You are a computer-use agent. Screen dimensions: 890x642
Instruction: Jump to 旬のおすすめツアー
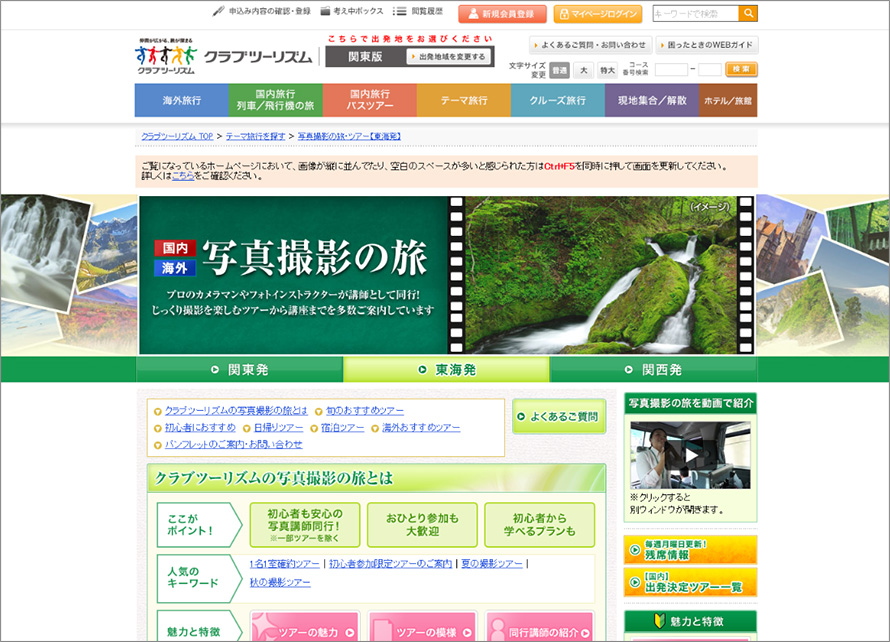pyautogui.click(x=365, y=410)
